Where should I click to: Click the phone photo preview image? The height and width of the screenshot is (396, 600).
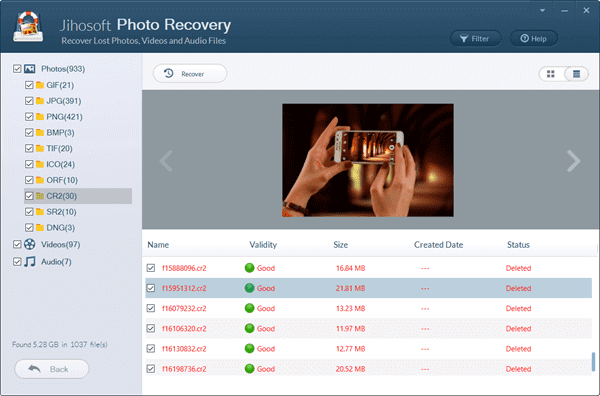368,160
